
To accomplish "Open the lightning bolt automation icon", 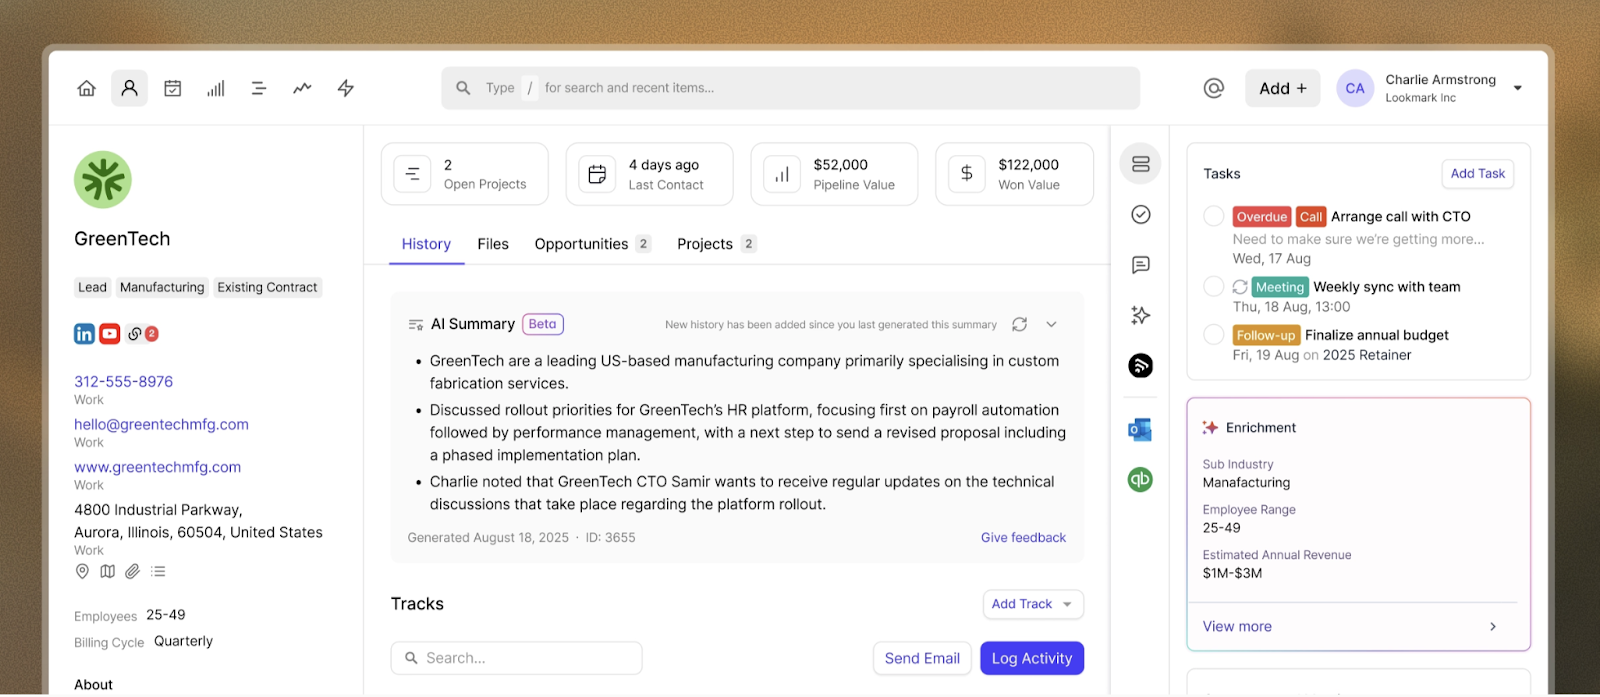I will click(346, 88).
